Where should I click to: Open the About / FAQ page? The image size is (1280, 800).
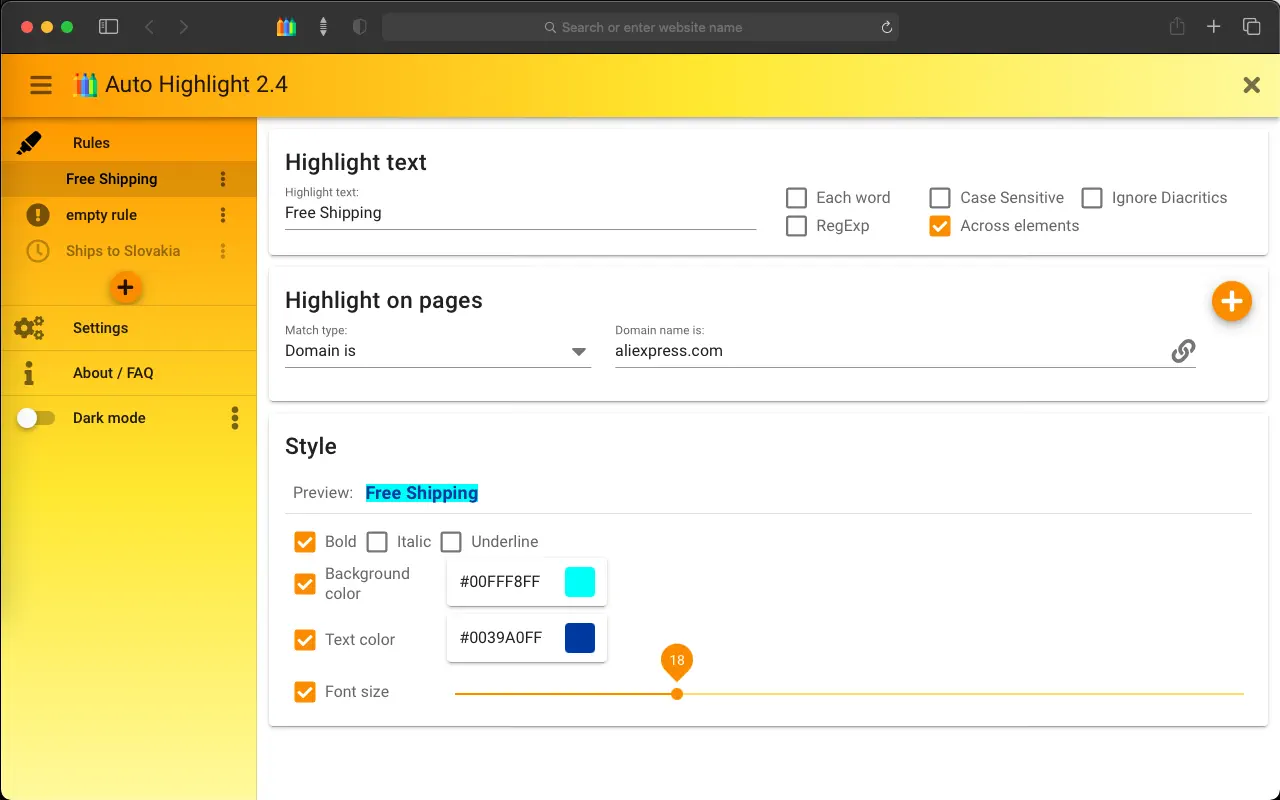pyautogui.click(x=113, y=373)
